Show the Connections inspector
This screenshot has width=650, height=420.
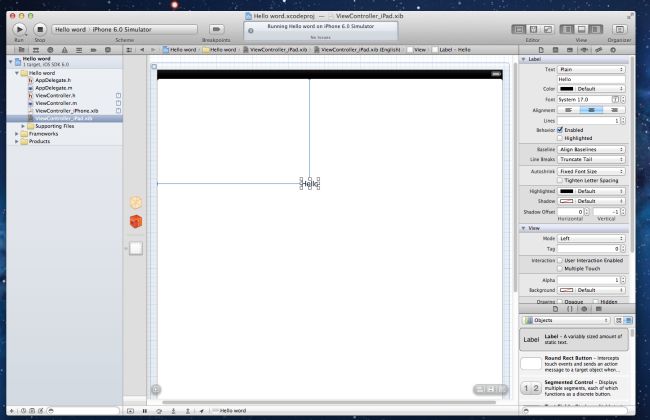[613, 50]
